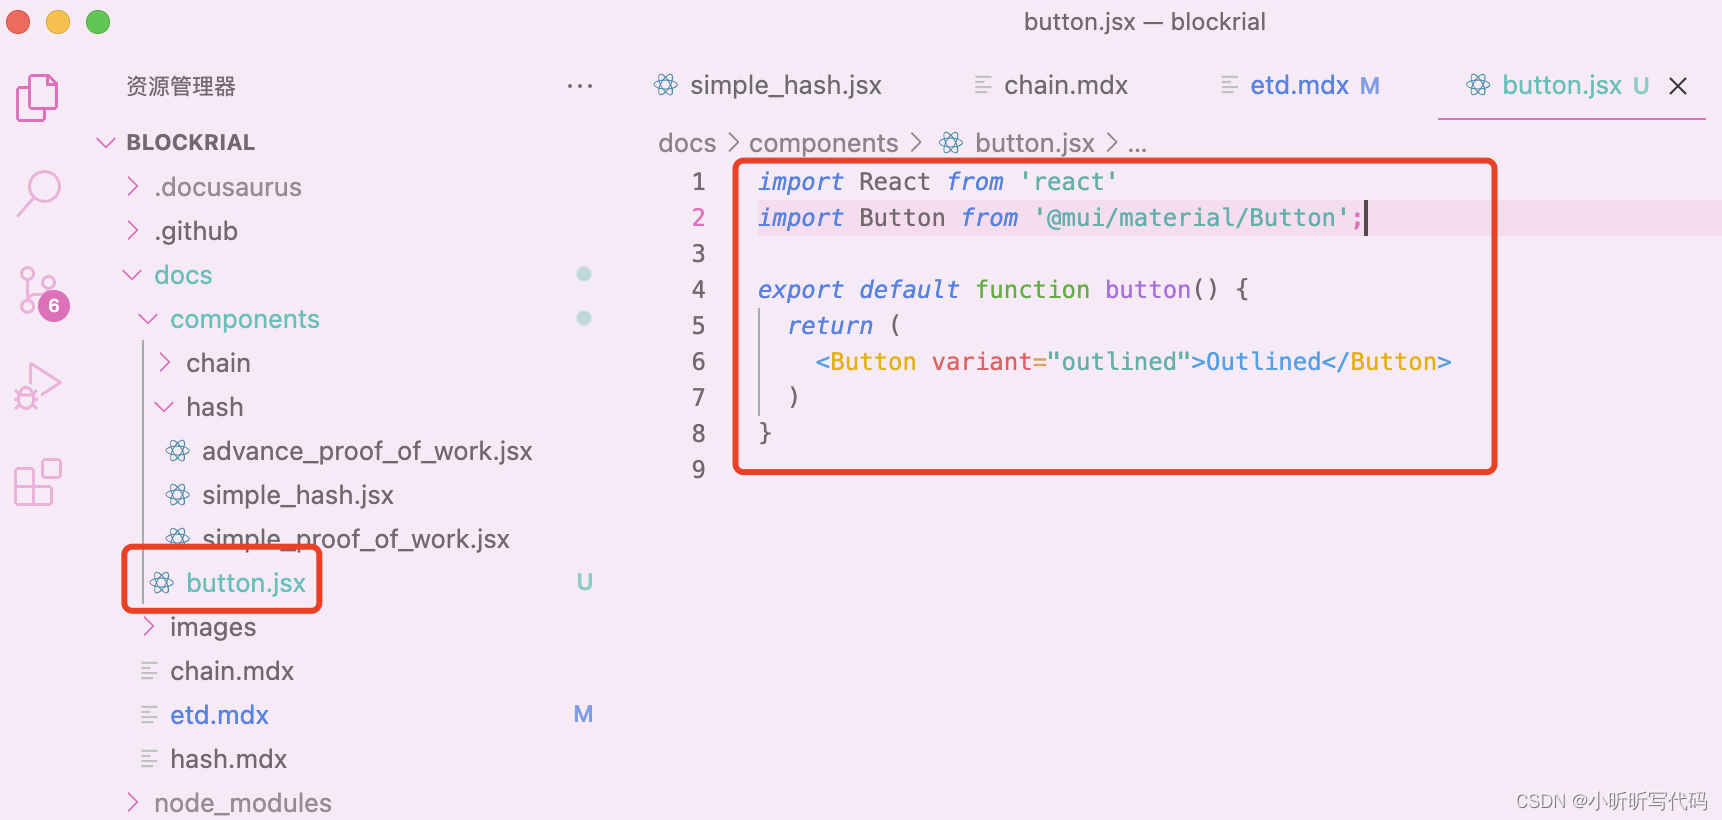Open etd.mdx in file tree

(x=219, y=715)
